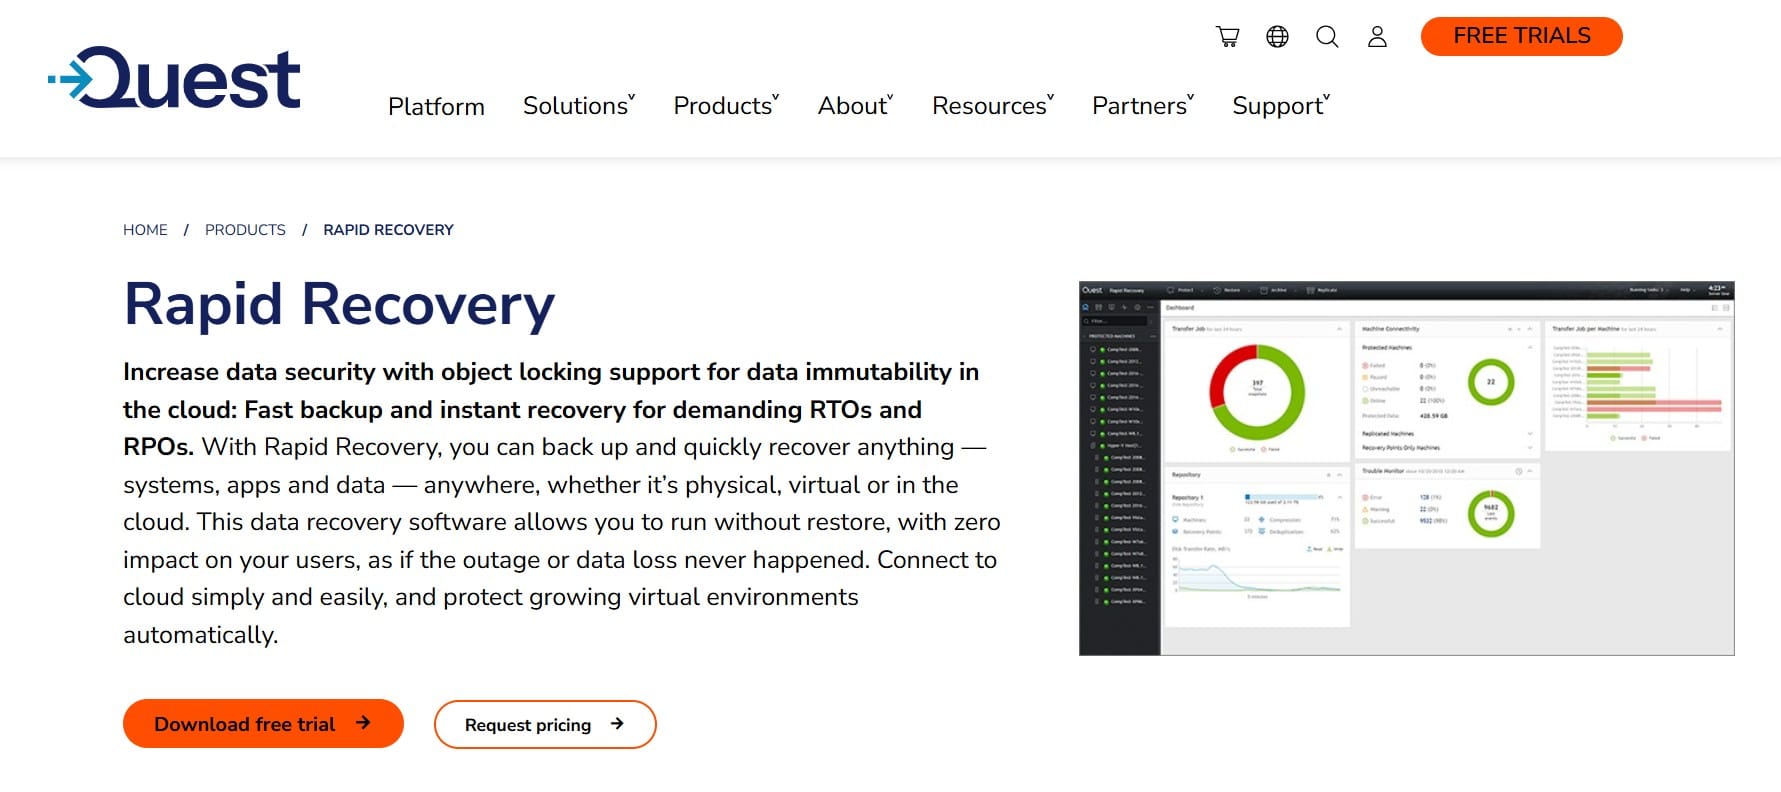Expand the Products dropdown menu
Image resolution: width=1781 pixels, height=792 pixels.
click(x=725, y=106)
